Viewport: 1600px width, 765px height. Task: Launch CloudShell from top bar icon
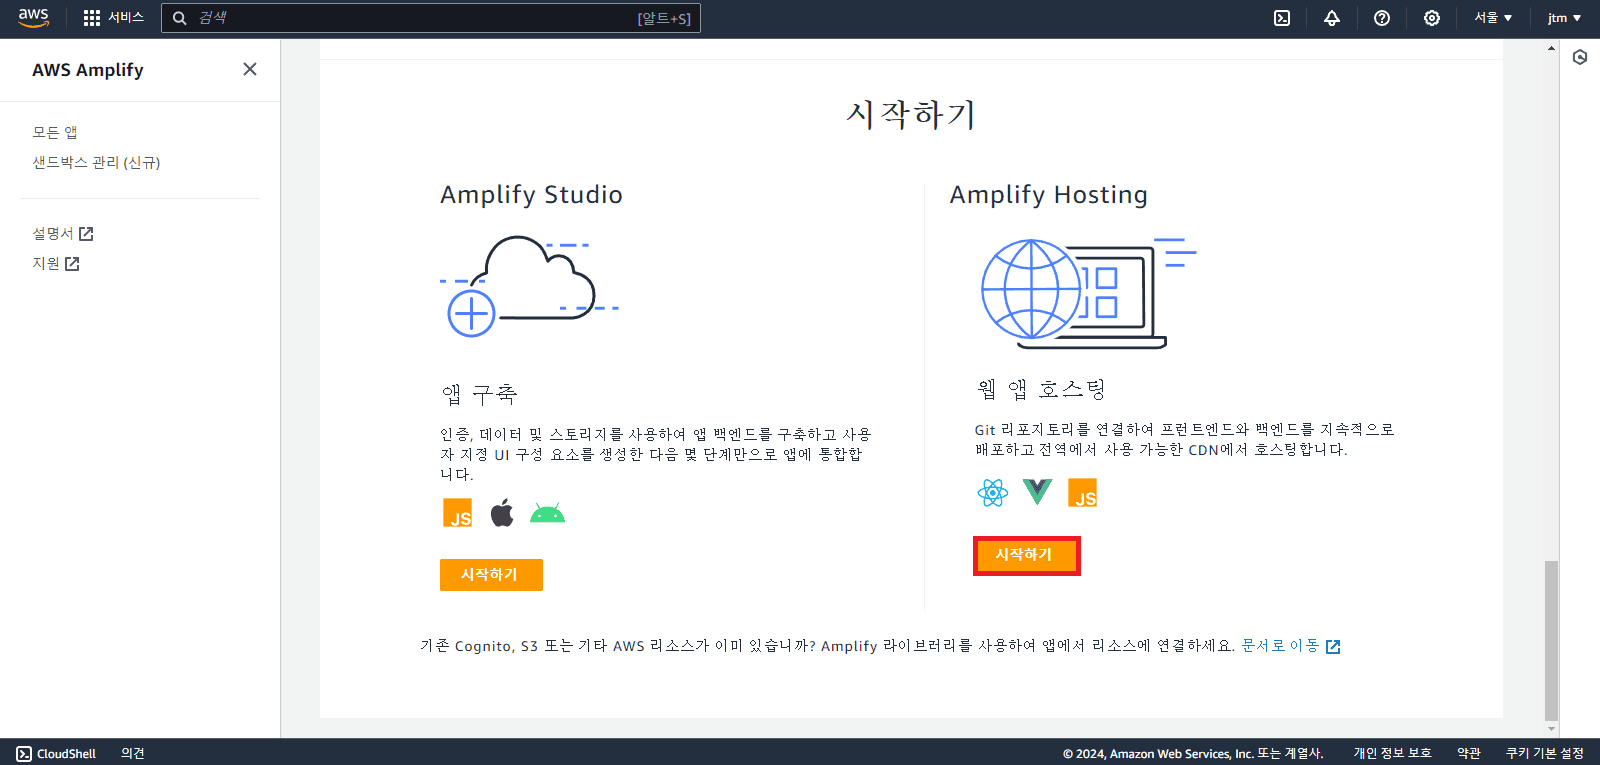coord(1282,18)
